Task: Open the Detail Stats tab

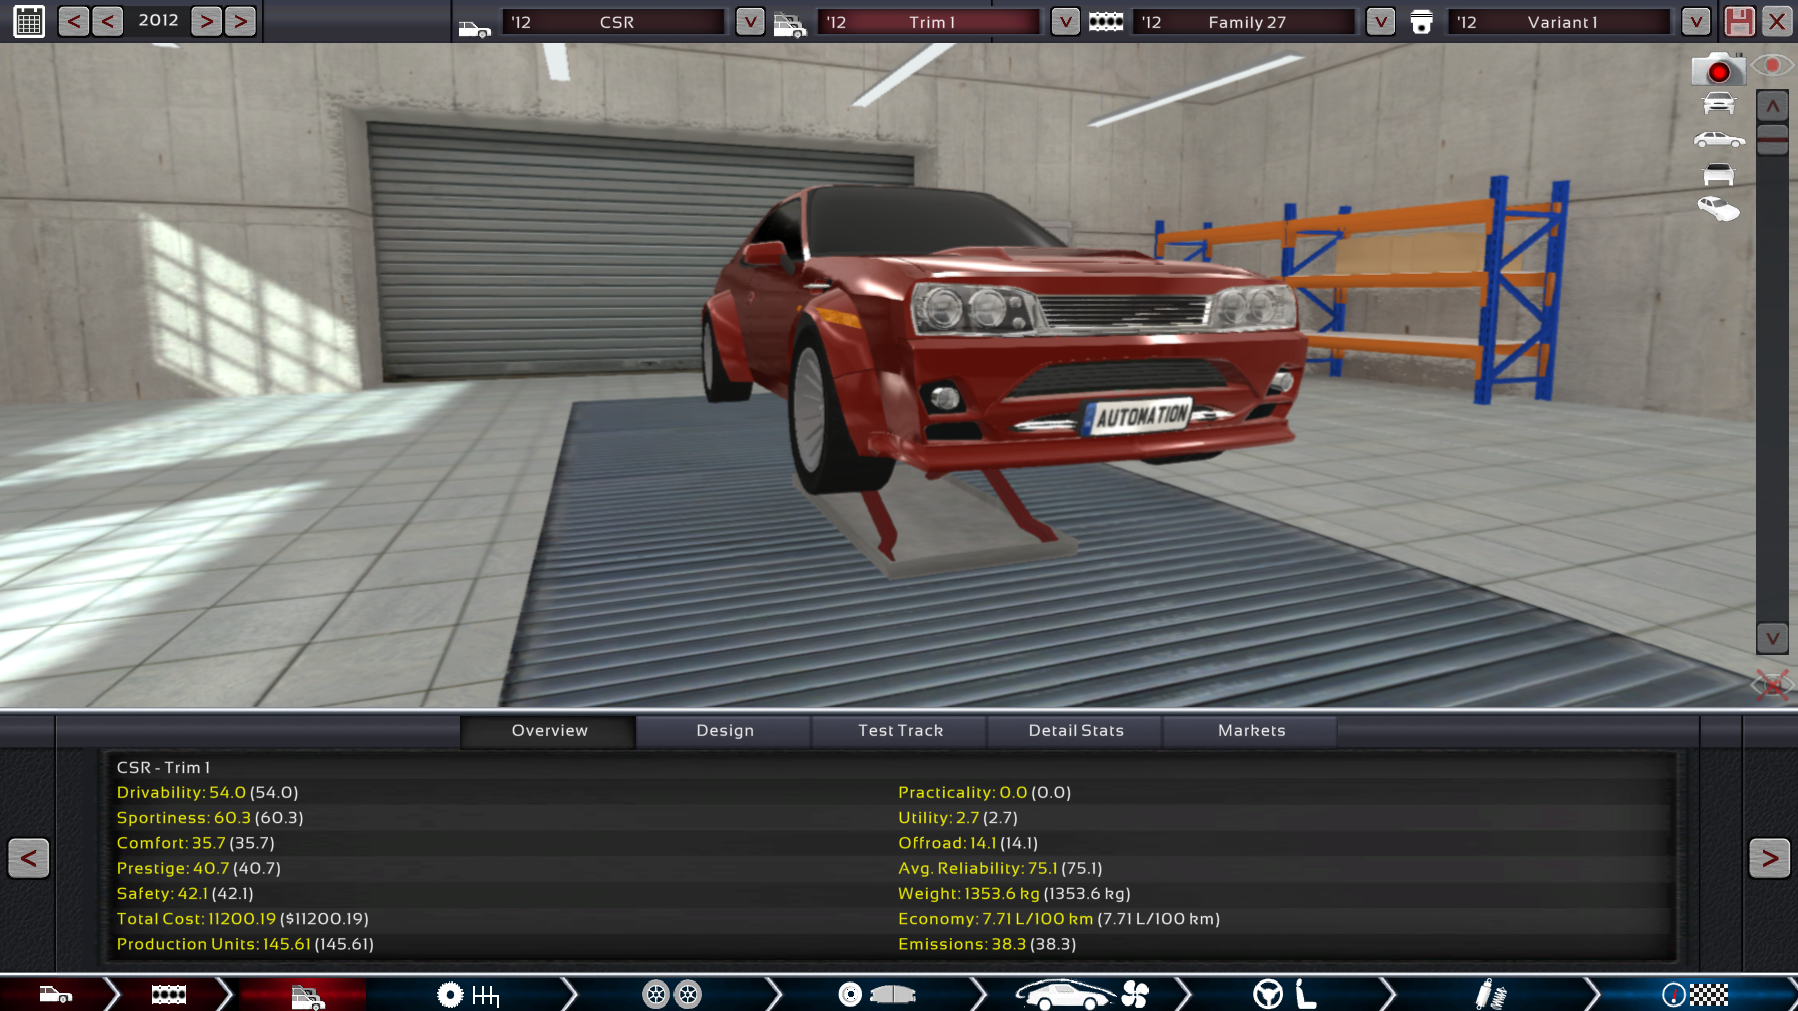Action: click(1076, 731)
